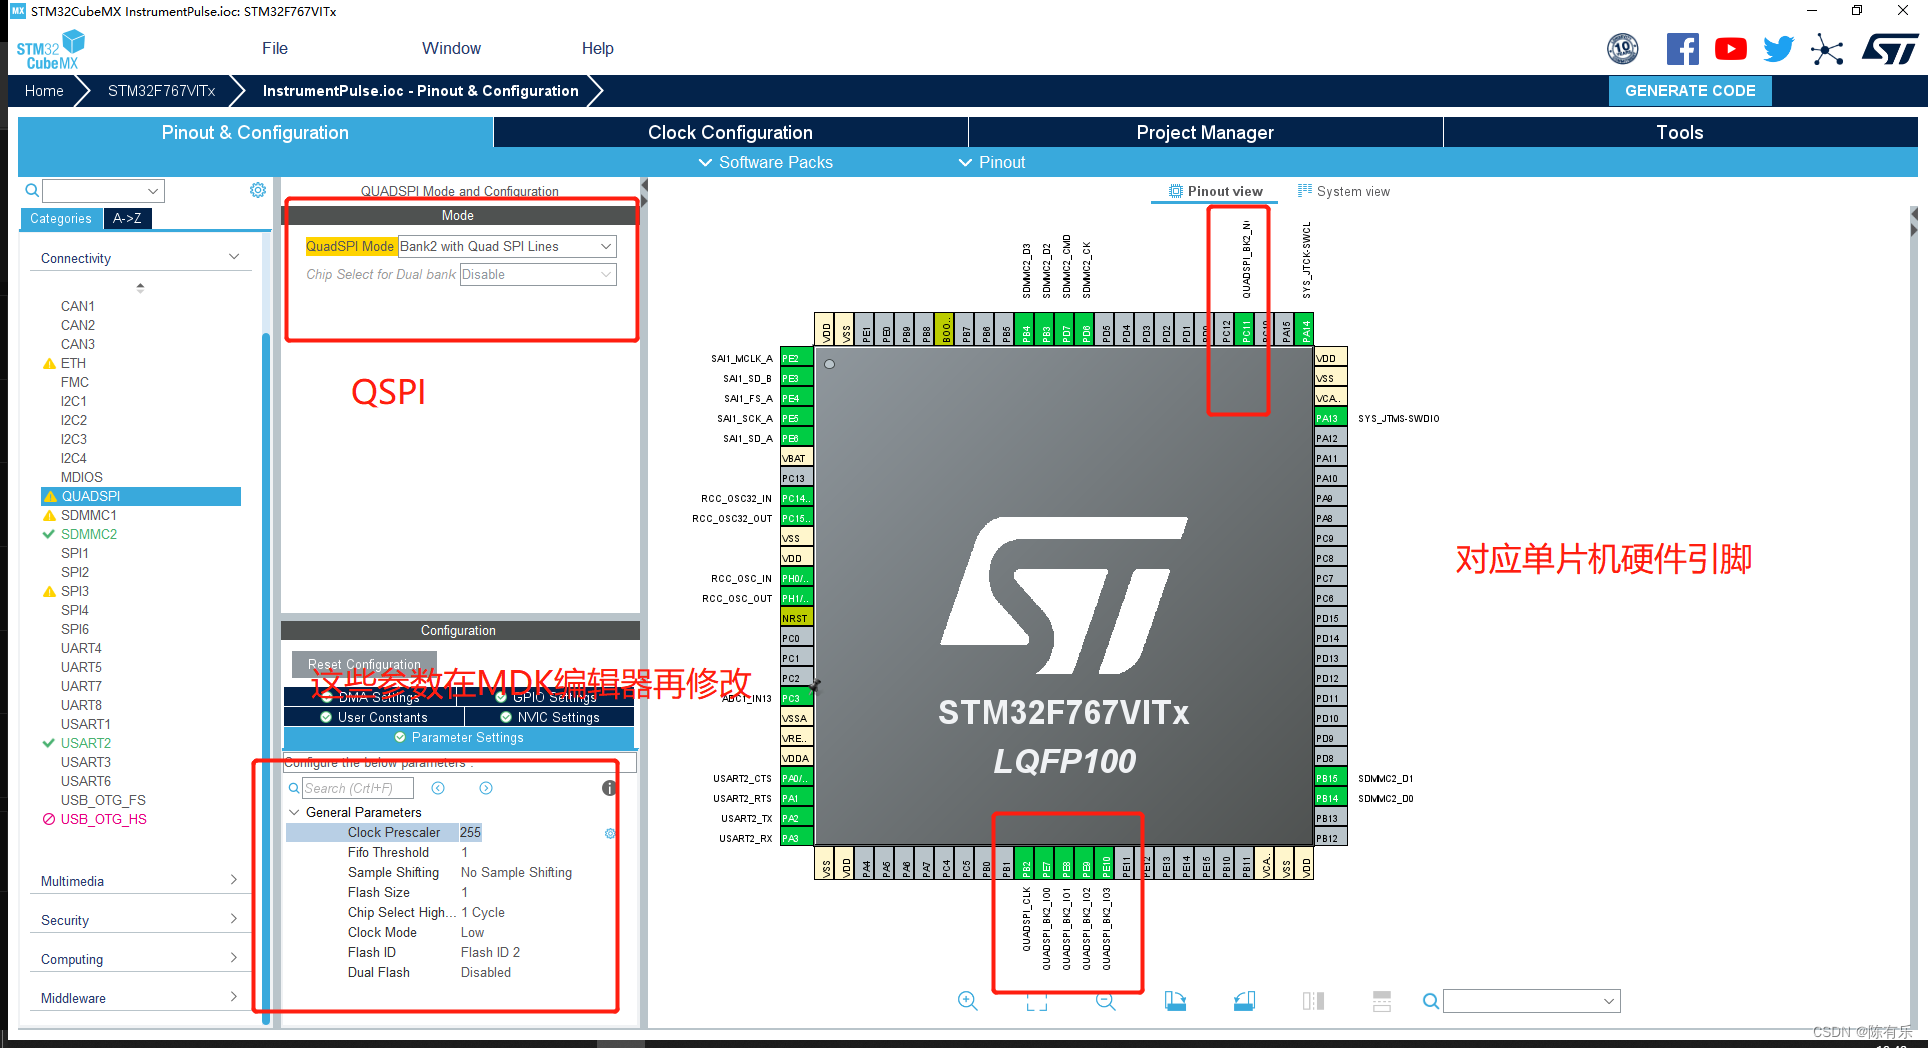Rotate the chip clockwise

click(x=1175, y=1001)
